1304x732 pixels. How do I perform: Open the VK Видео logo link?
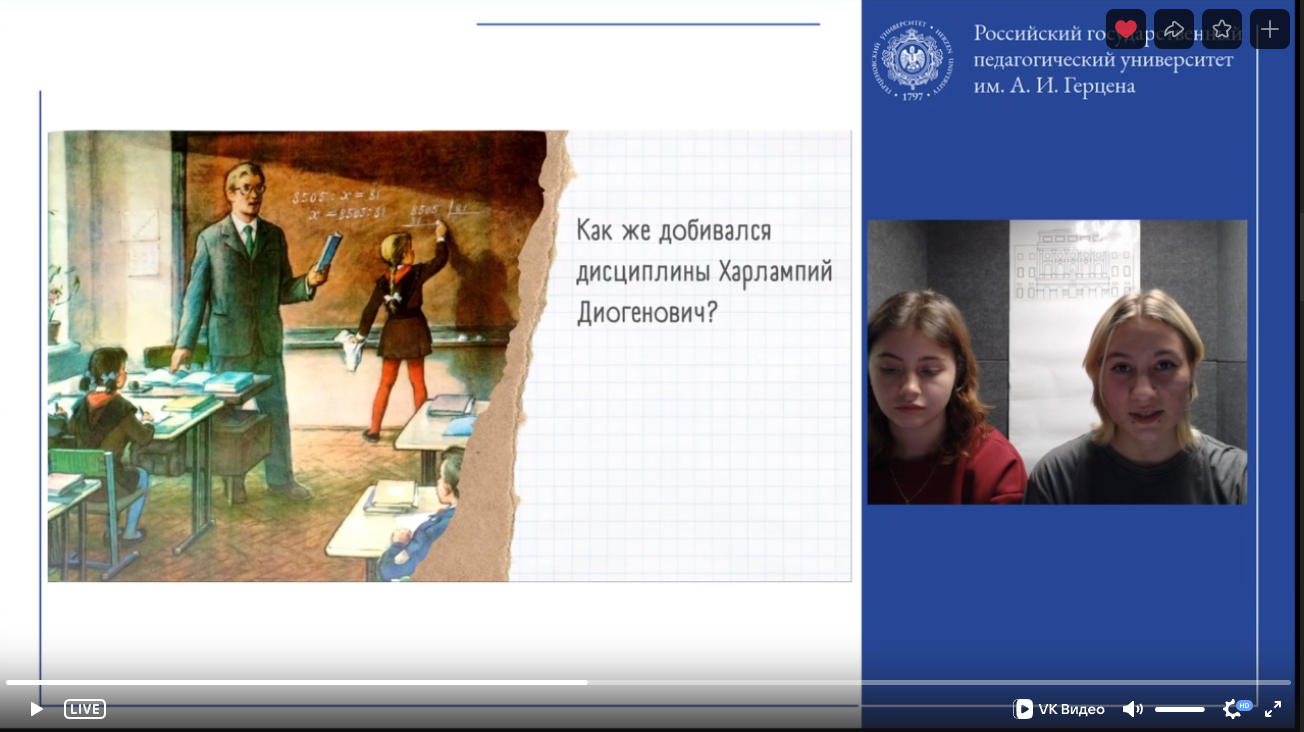1060,709
